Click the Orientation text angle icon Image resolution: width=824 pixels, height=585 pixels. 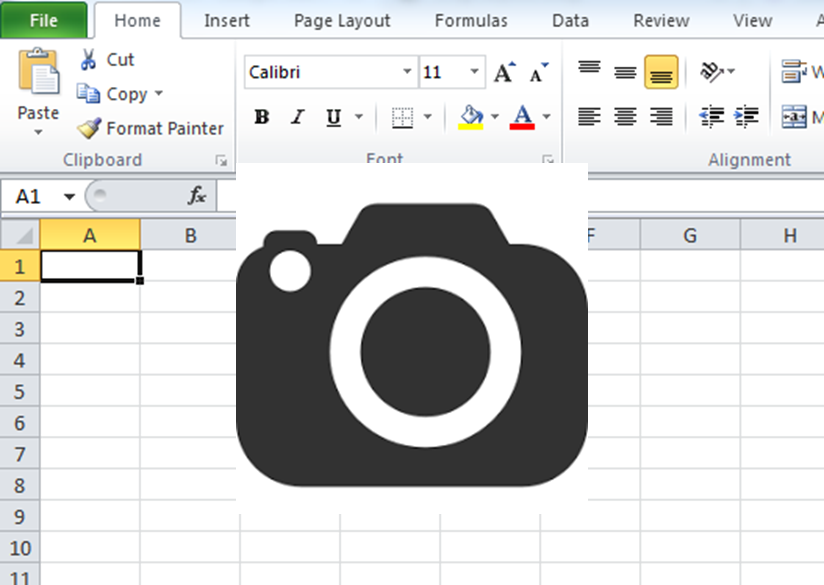point(712,71)
